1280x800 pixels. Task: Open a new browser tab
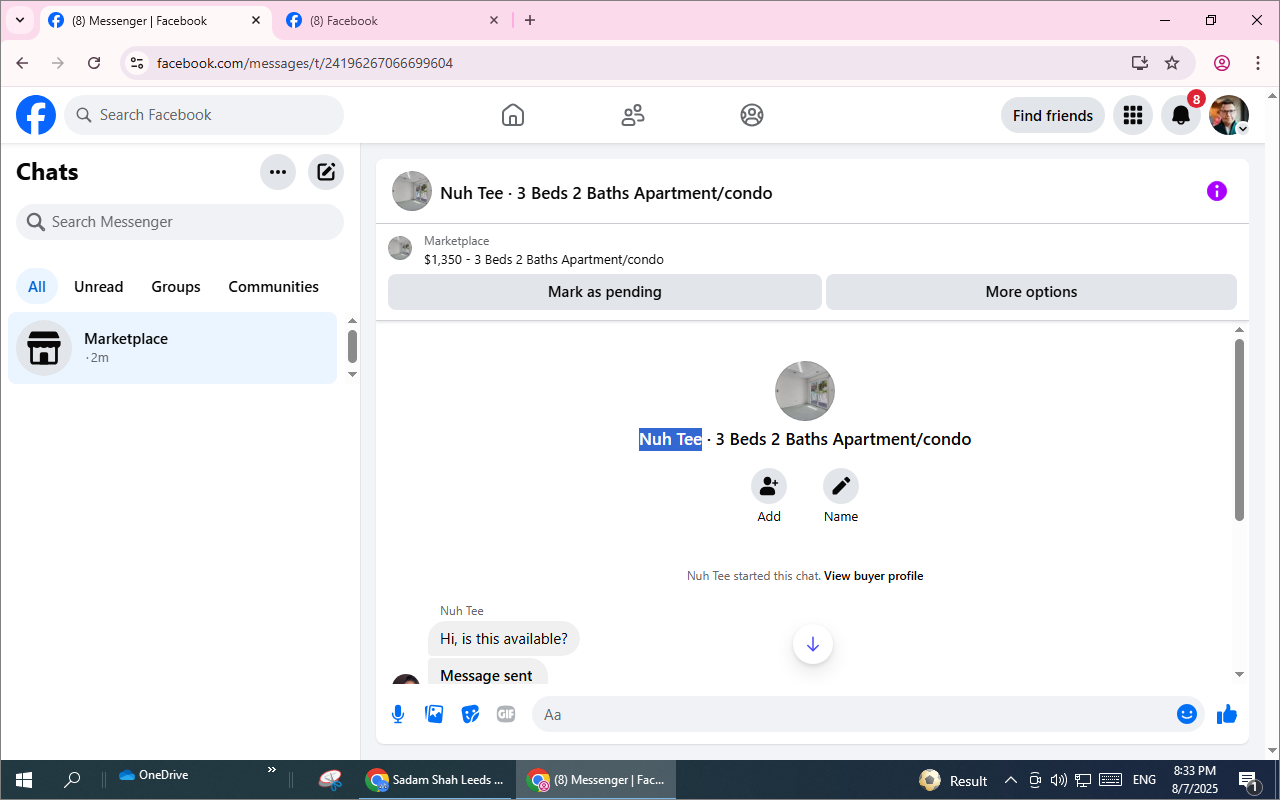pos(530,20)
